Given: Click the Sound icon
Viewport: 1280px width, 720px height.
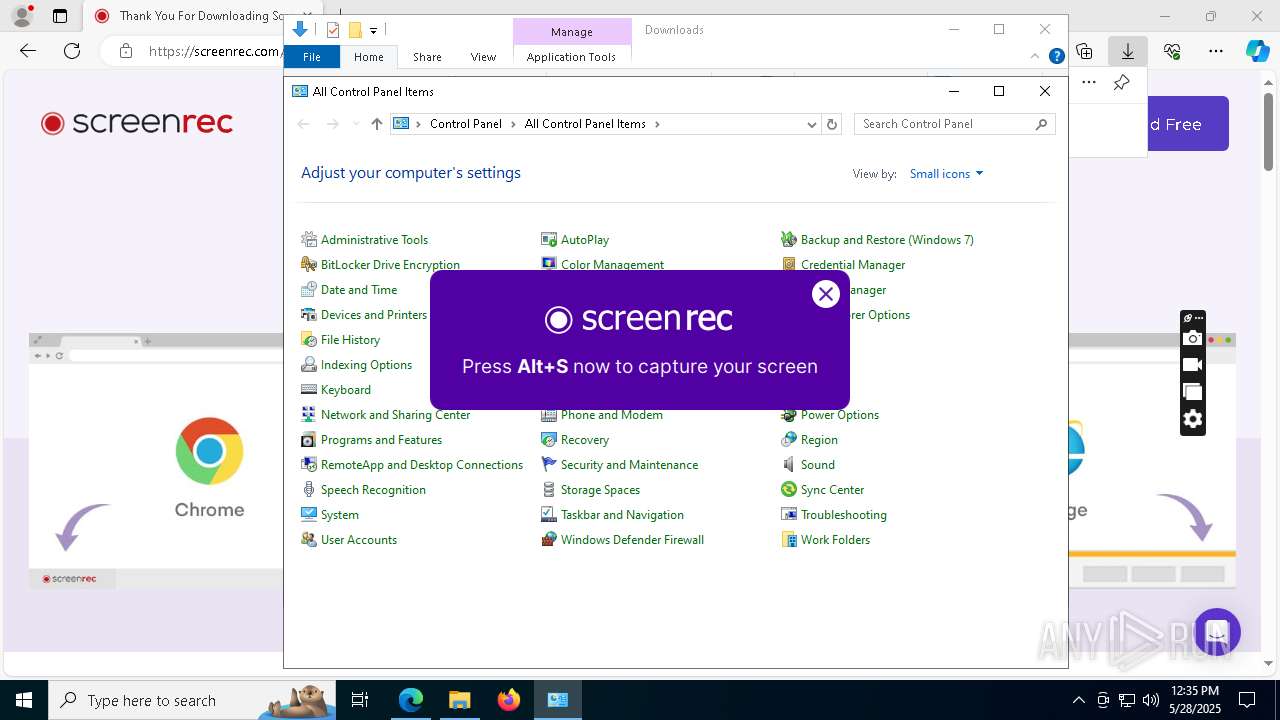Looking at the screenshot, I should click(789, 465).
